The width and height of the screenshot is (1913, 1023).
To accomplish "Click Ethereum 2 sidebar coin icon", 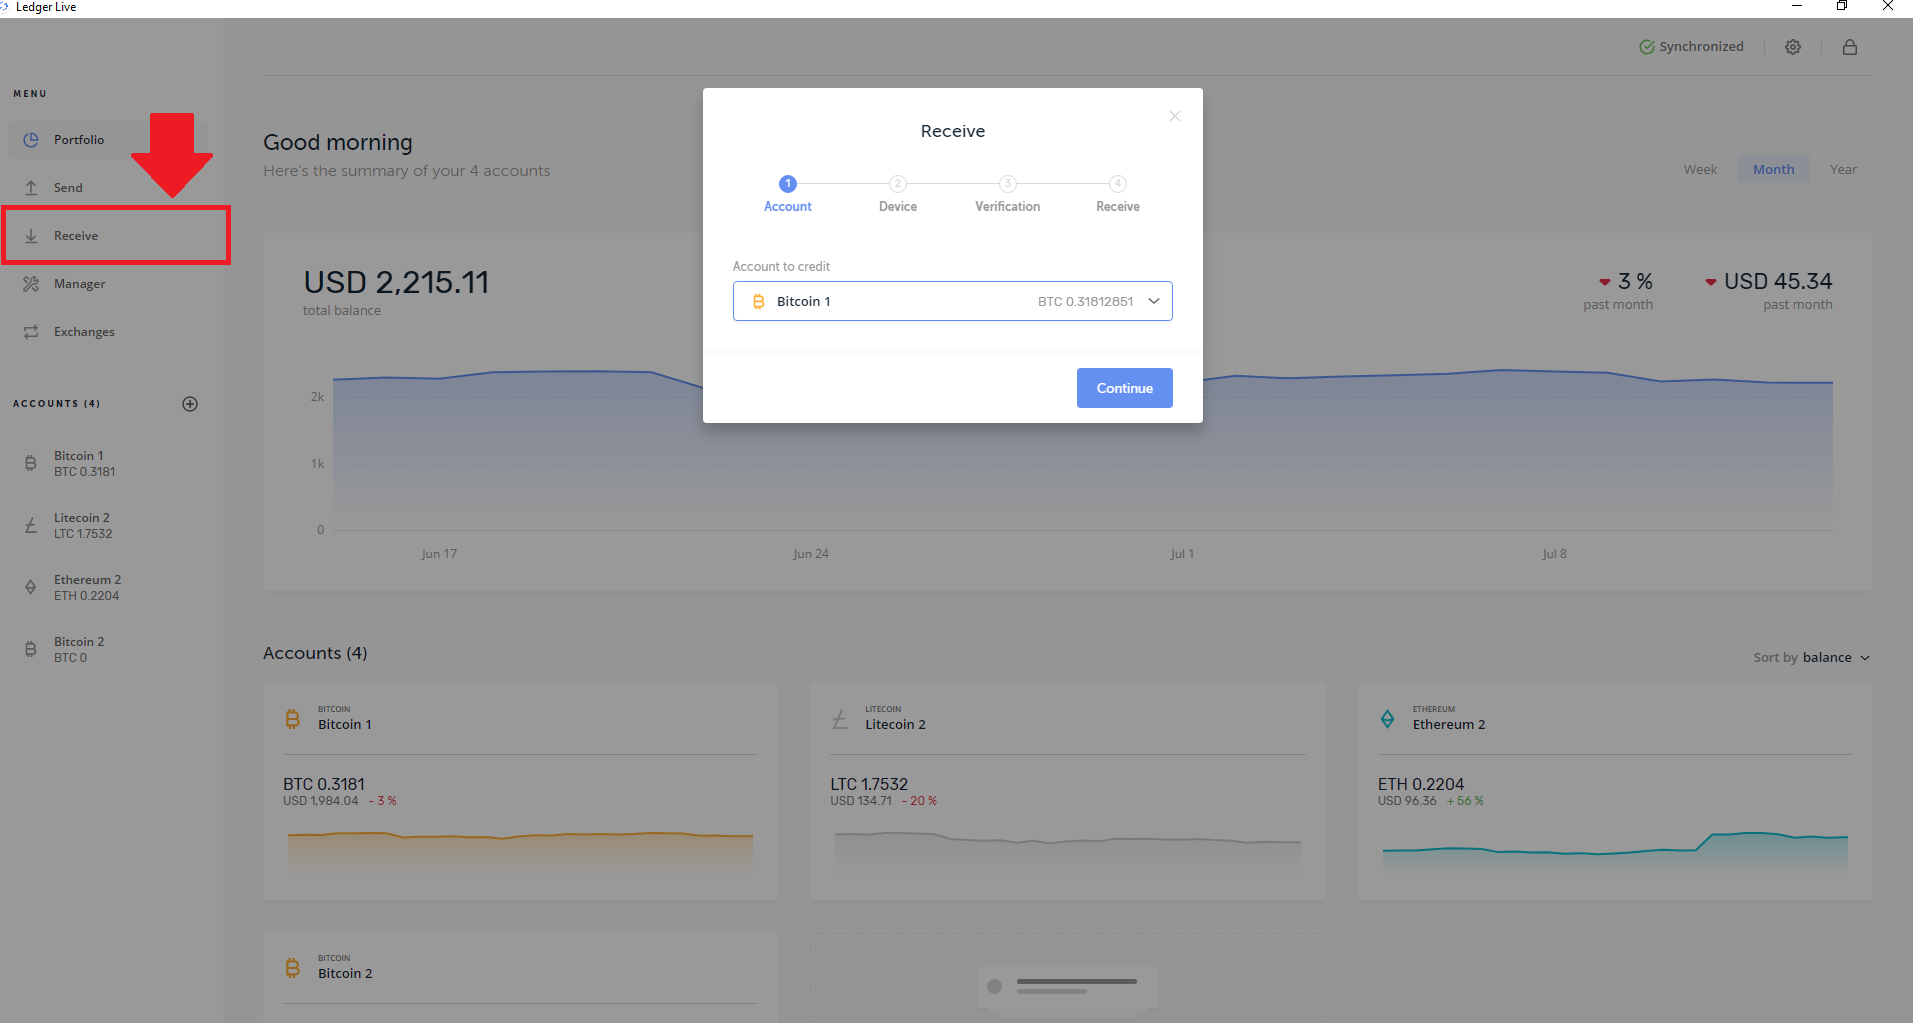I will 31,588.
